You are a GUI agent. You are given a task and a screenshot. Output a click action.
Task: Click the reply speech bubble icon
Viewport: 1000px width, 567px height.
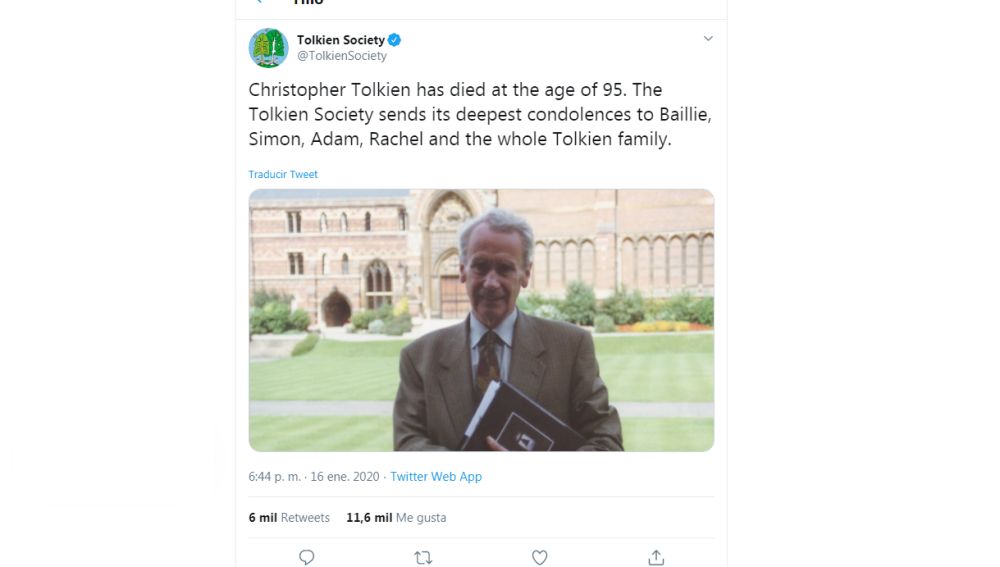(x=307, y=557)
